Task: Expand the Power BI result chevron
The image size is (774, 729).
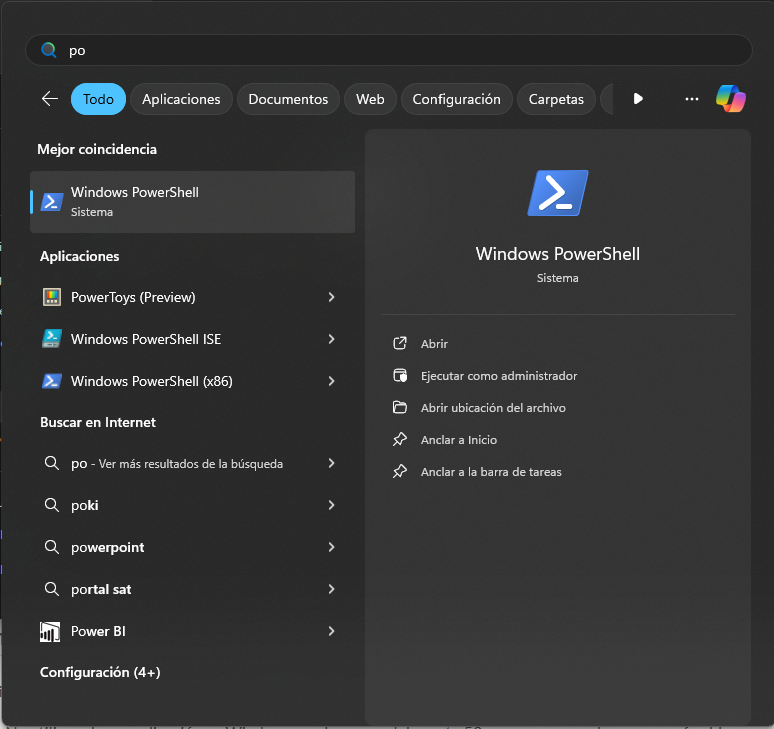Action: tap(331, 631)
